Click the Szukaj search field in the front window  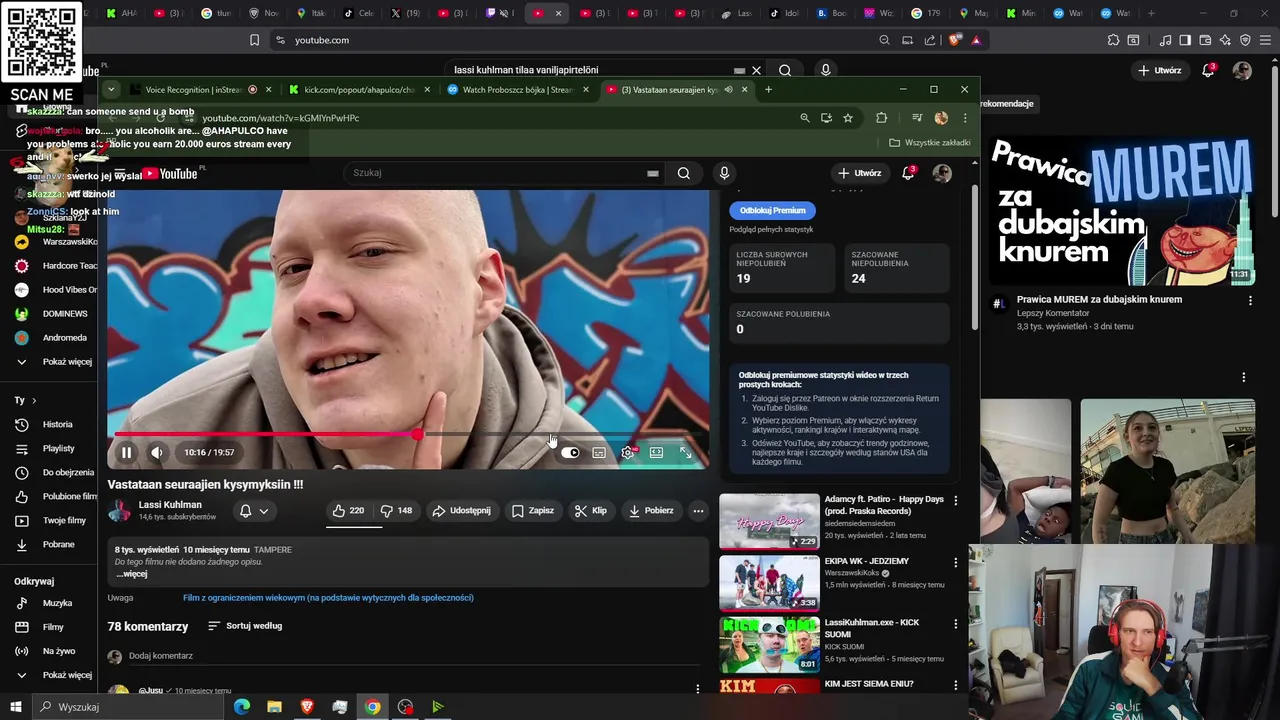pyautogui.click(x=496, y=173)
